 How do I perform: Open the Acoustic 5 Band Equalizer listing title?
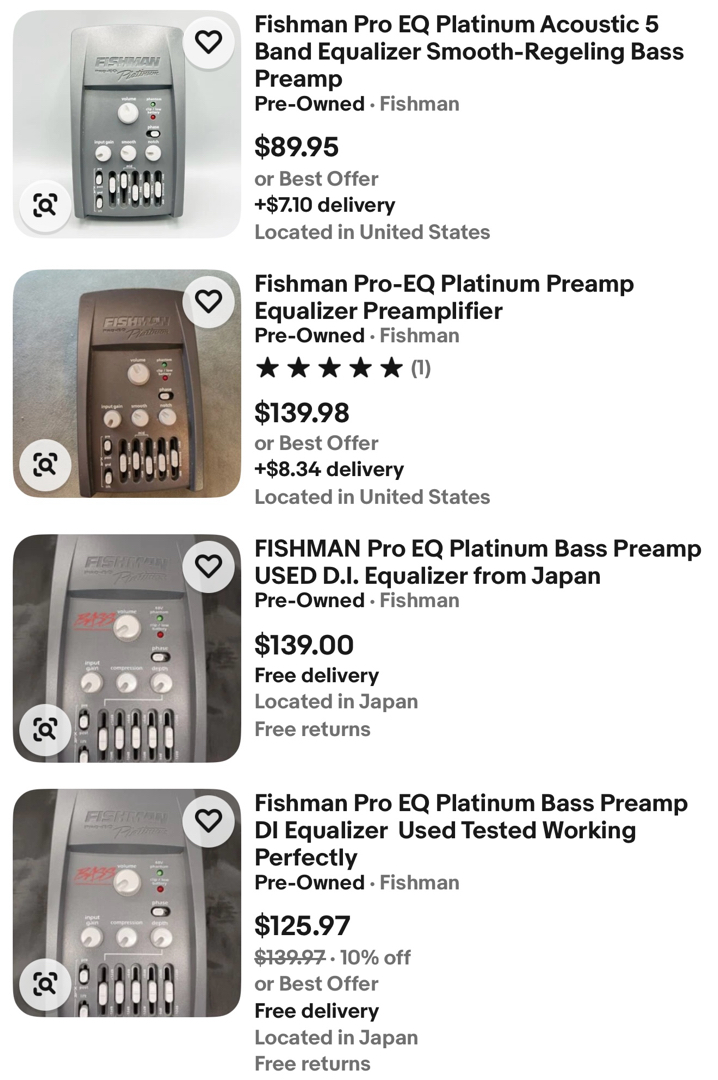coord(469,51)
